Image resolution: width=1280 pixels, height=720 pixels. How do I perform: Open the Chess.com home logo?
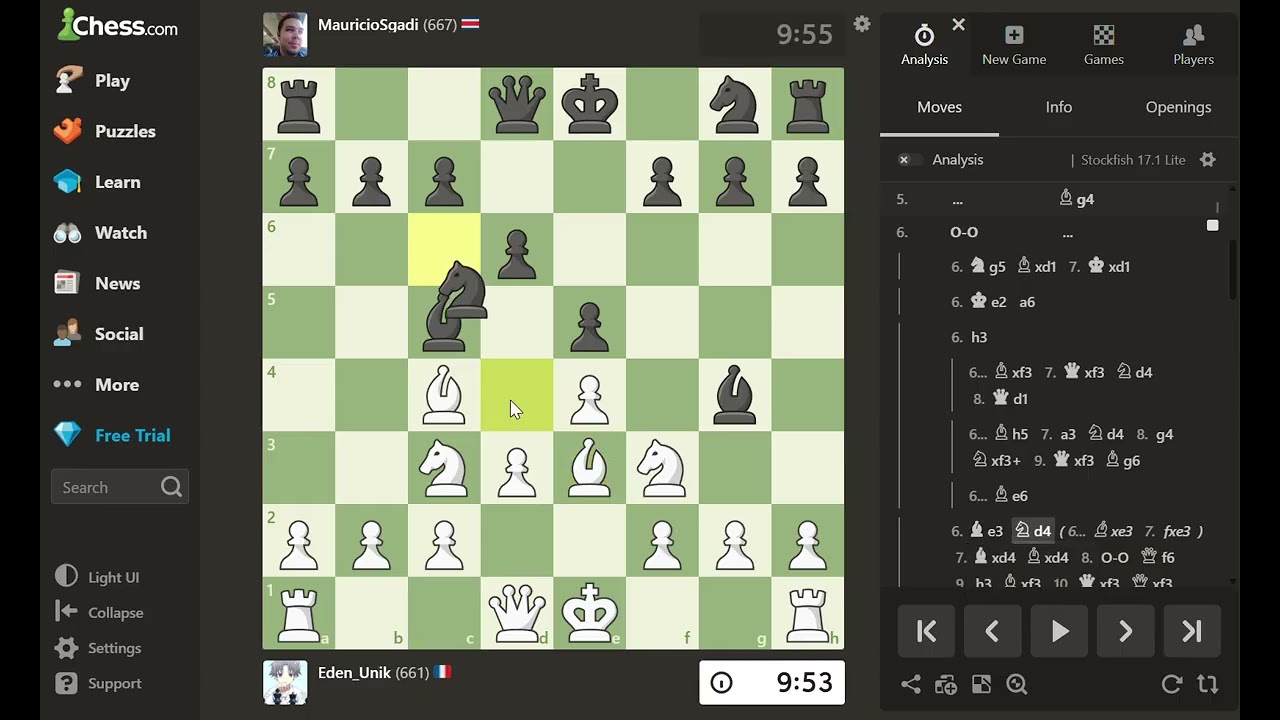click(118, 25)
